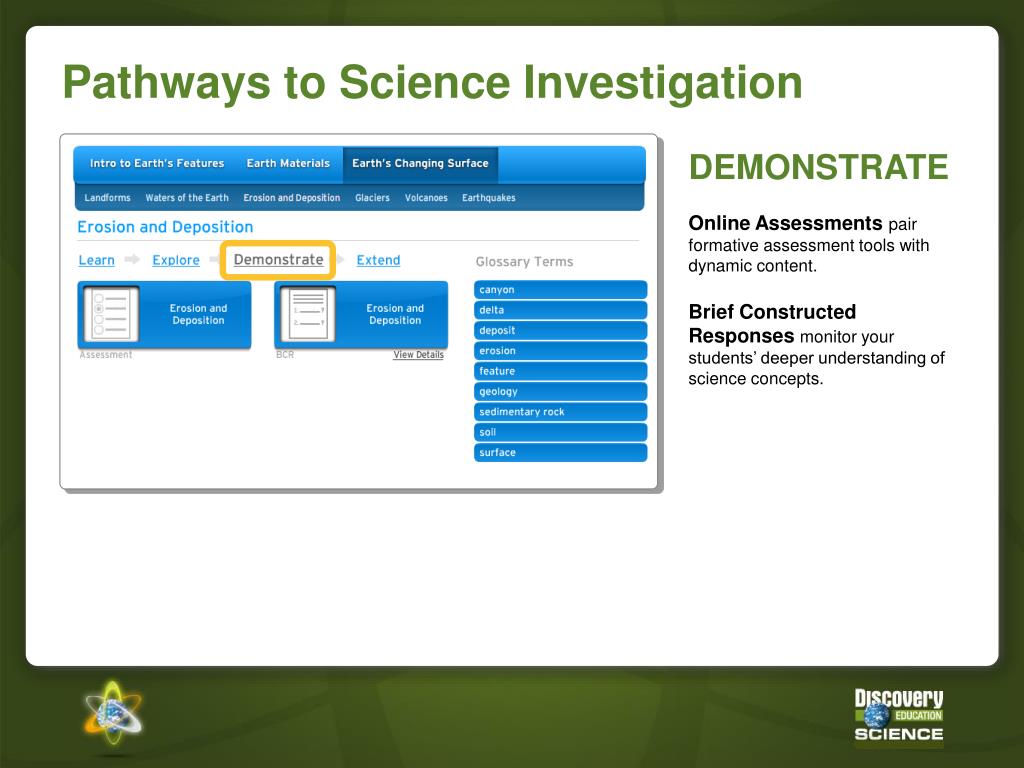Open glossary term geology
Viewport: 1024px width, 768px height.
tap(560, 392)
